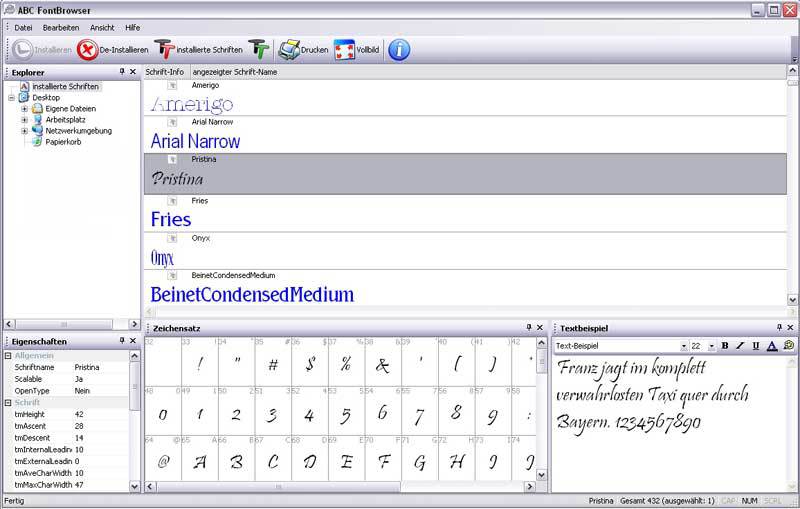This screenshot has height=509, width=800.
Task: Select the ampersand glyph in Zeichensatz
Action: click(x=383, y=364)
